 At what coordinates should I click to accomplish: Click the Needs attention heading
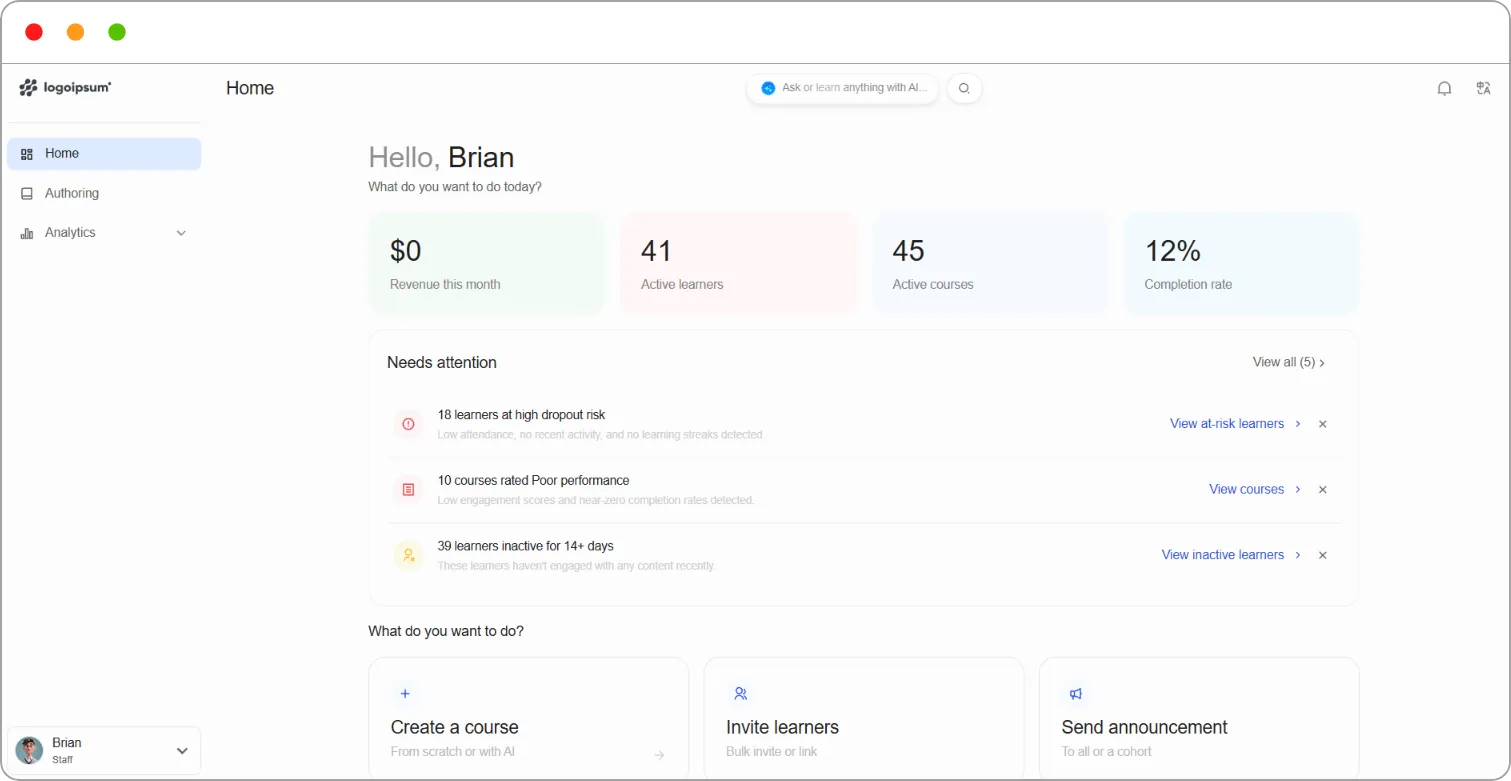(442, 362)
